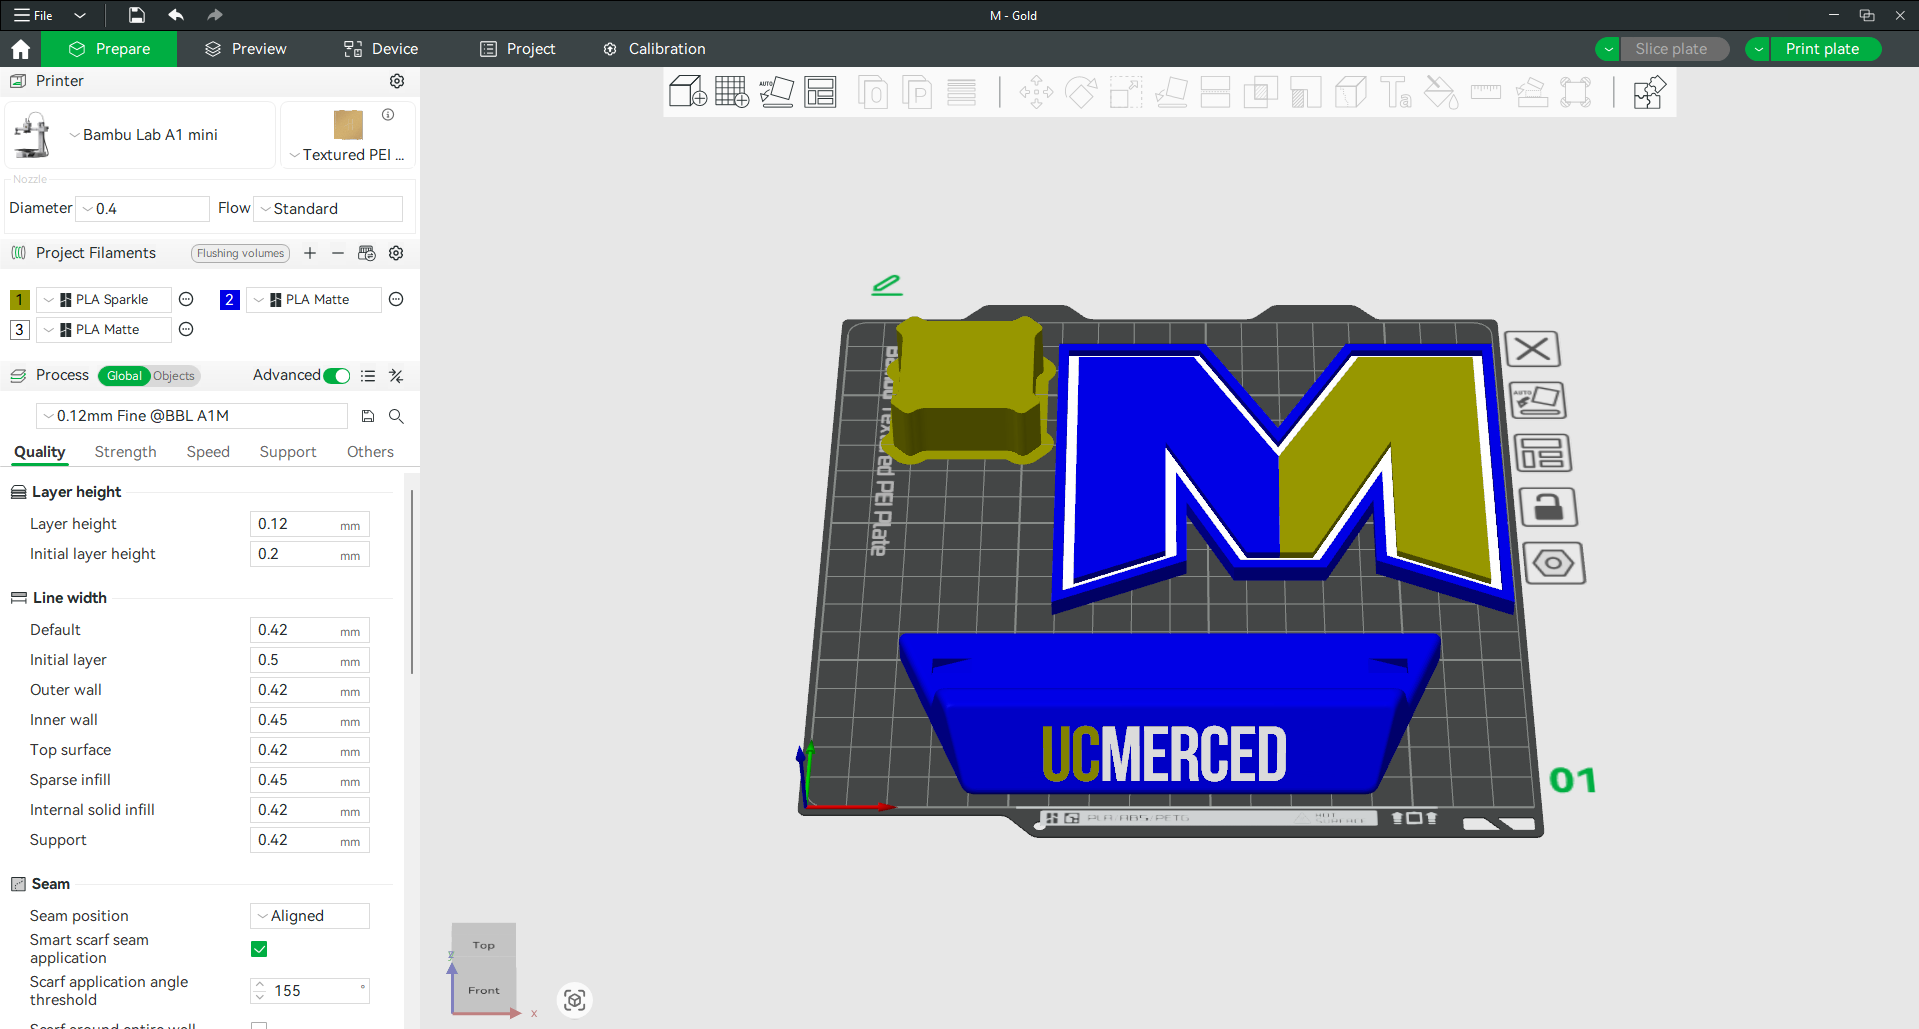Screen dimensions: 1919x1029
Task: Edit filament 1 PLA Sparkle preset options
Action: (x=186, y=299)
